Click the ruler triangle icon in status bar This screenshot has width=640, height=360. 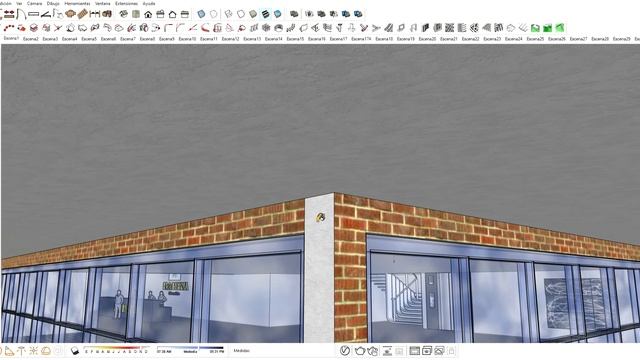[x=9, y=351]
